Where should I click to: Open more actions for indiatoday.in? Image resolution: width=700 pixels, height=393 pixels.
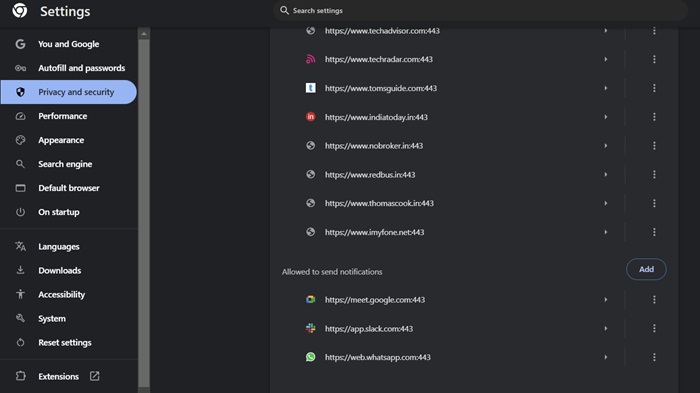pyautogui.click(x=654, y=117)
